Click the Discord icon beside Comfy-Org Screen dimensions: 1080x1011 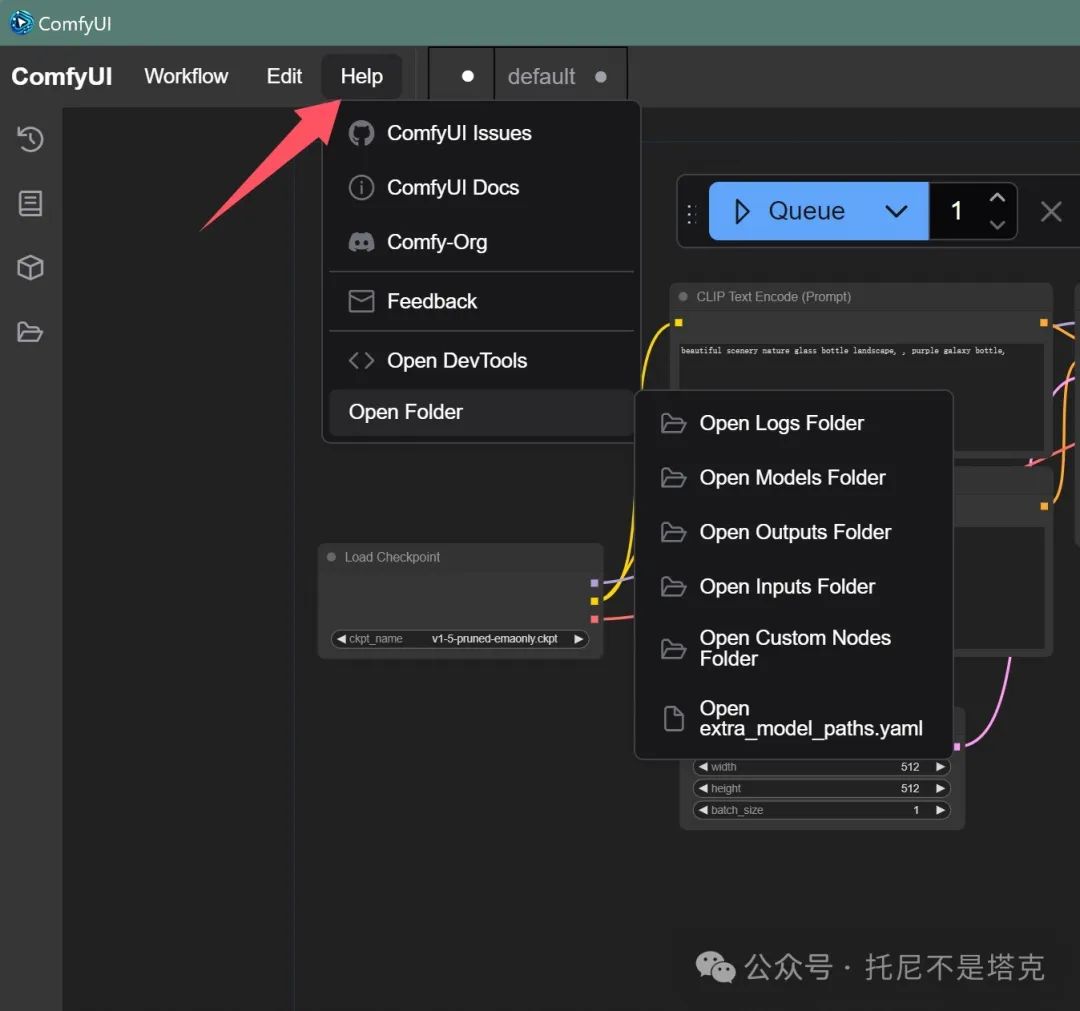(x=361, y=242)
